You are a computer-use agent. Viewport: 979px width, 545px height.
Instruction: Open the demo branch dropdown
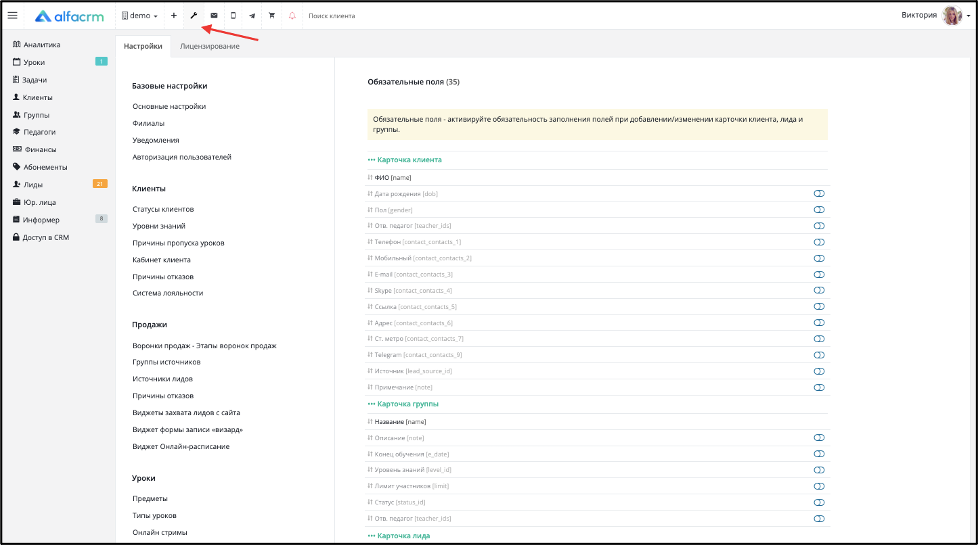click(x=140, y=16)
